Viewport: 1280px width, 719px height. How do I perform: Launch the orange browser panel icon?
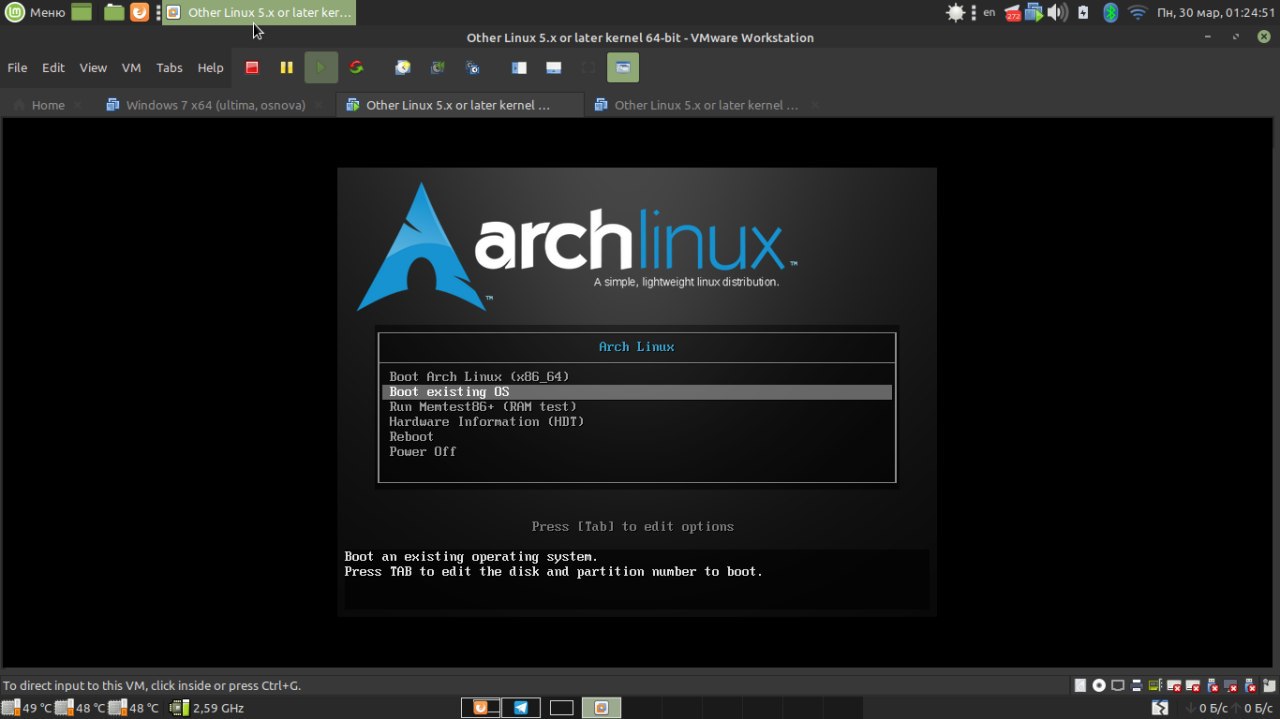(x=140, y=12)
